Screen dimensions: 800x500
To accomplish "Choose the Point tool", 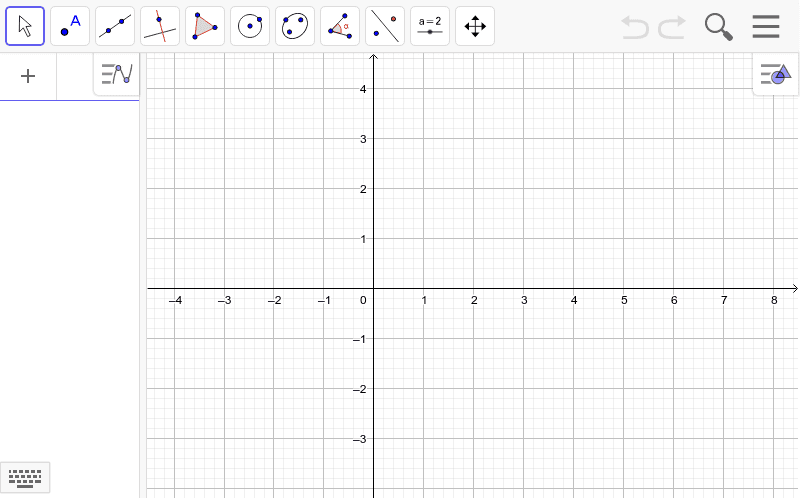I will pyautogui.click(x=70, y=26).
